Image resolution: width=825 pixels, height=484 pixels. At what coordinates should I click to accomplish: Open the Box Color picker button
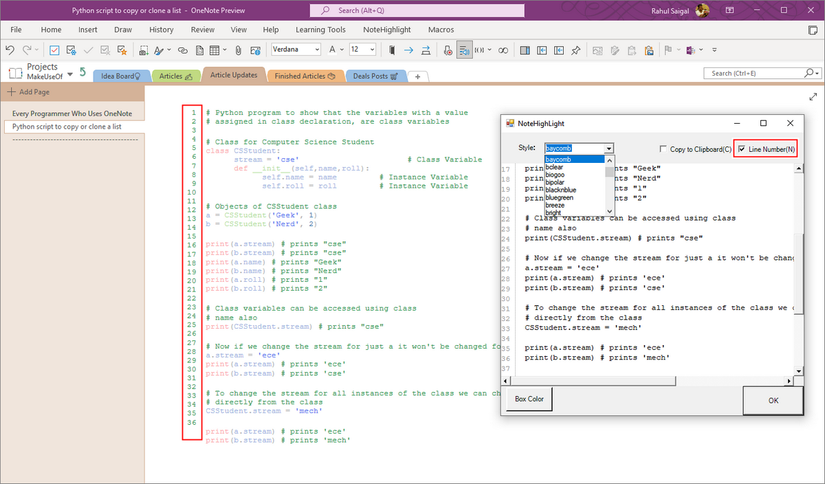[x=530, y=399]
